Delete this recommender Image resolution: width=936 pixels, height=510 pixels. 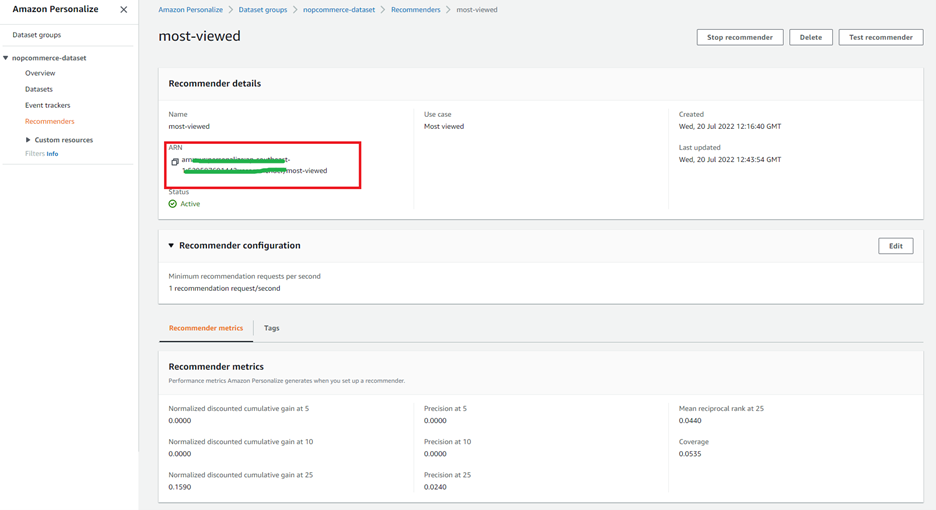[x=811, y=37]
